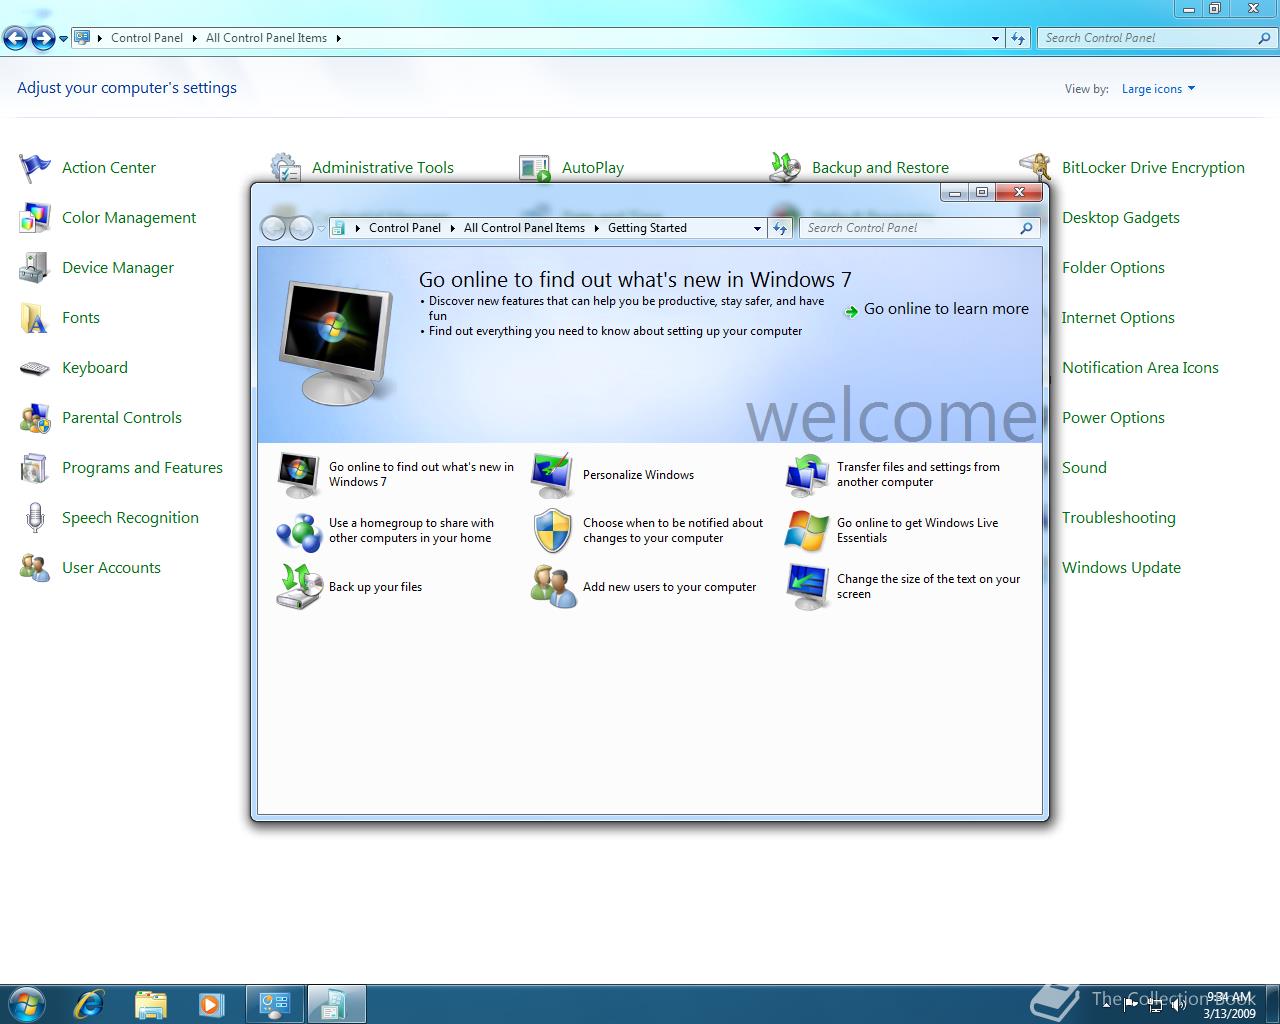Open Folder Options link

tap(1113, 268)
